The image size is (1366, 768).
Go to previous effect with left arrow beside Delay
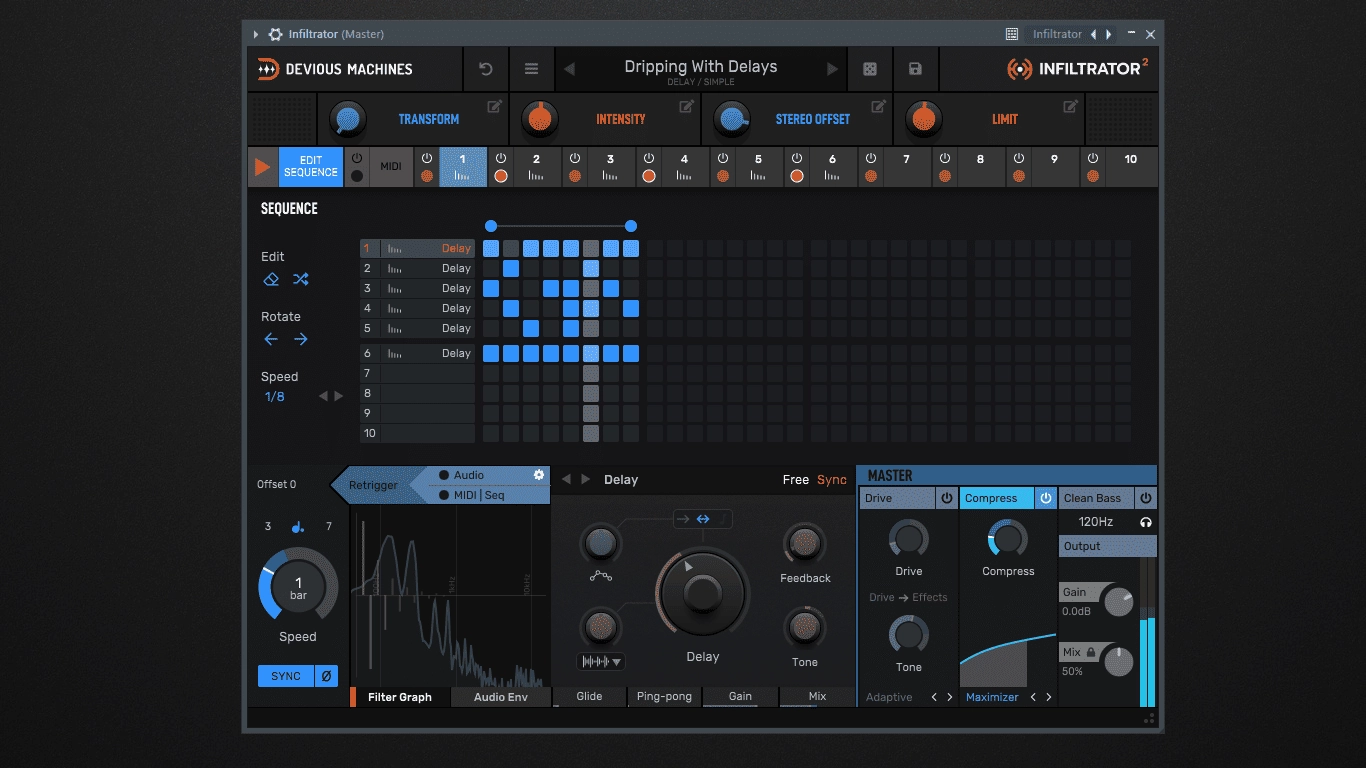[566, 479]
